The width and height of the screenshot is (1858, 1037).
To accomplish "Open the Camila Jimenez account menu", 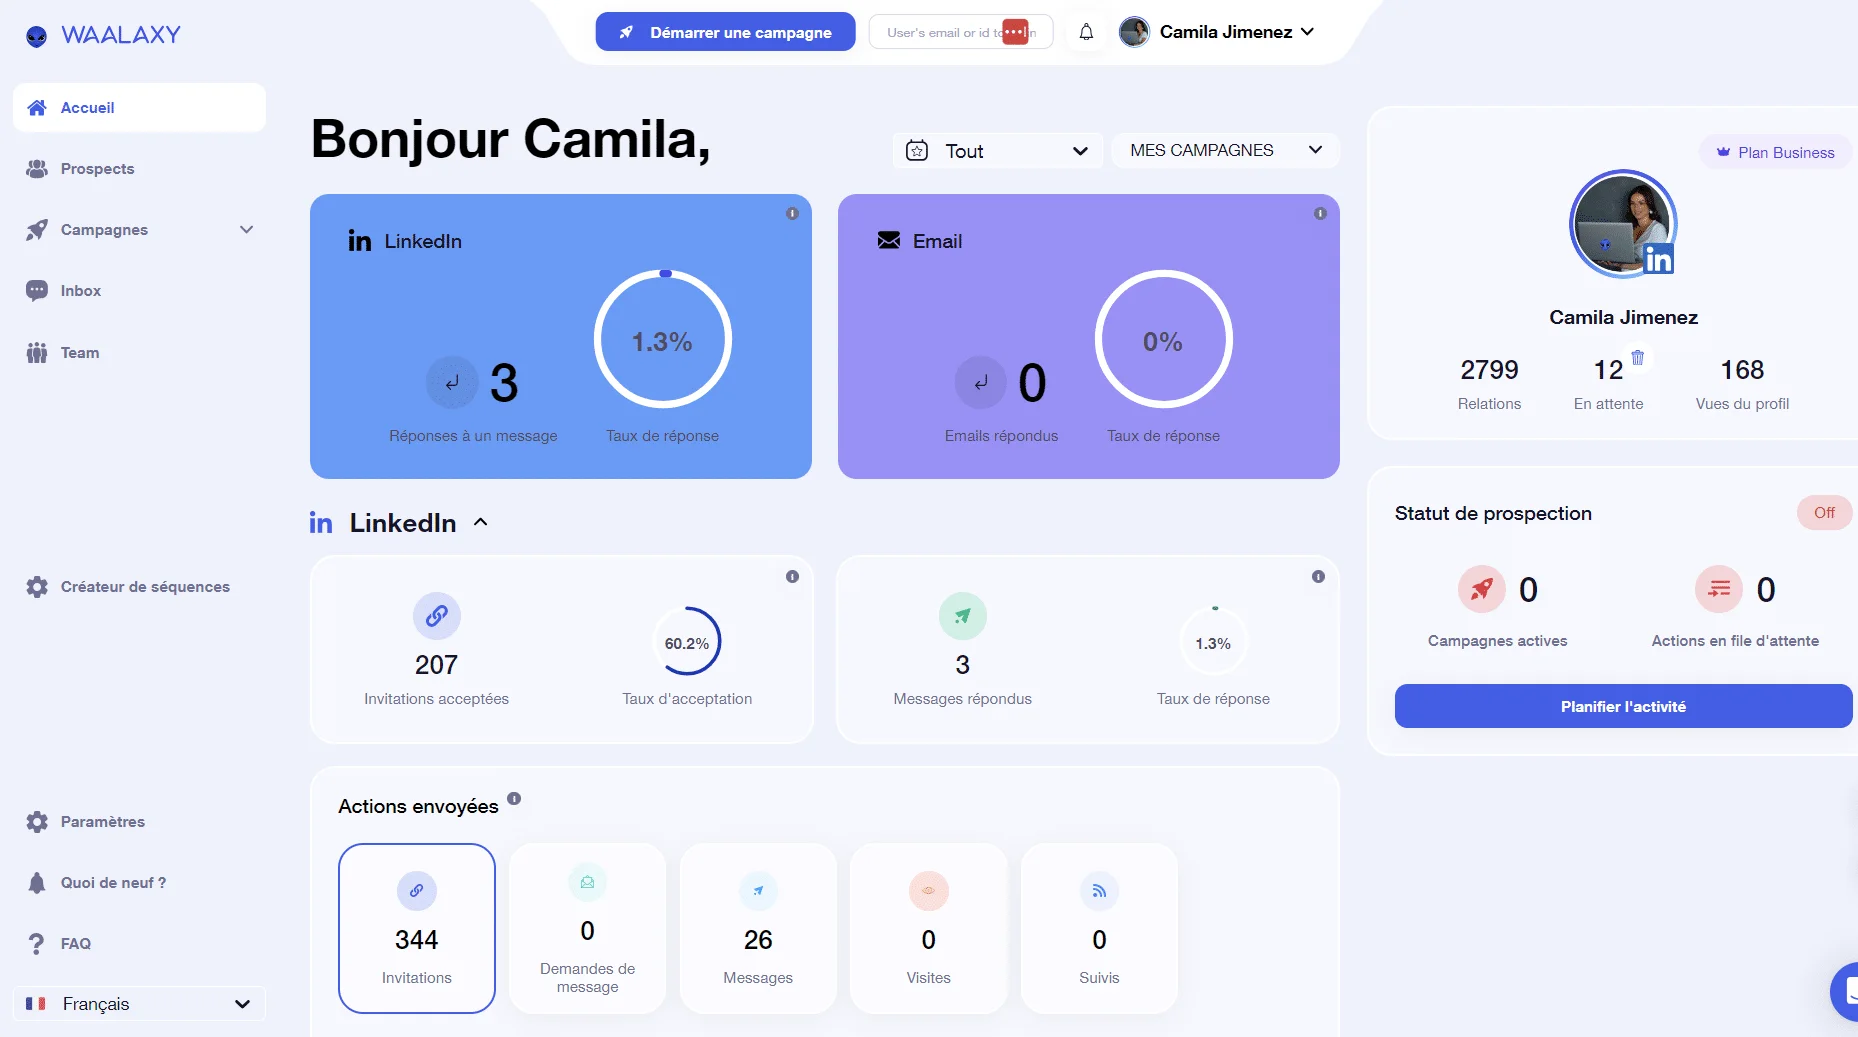I will (x=1217, y=32).
